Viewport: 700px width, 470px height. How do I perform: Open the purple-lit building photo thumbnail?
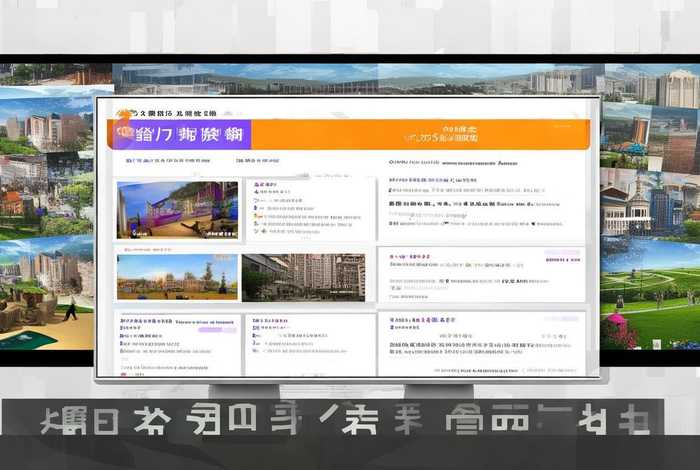pos(177,210)
